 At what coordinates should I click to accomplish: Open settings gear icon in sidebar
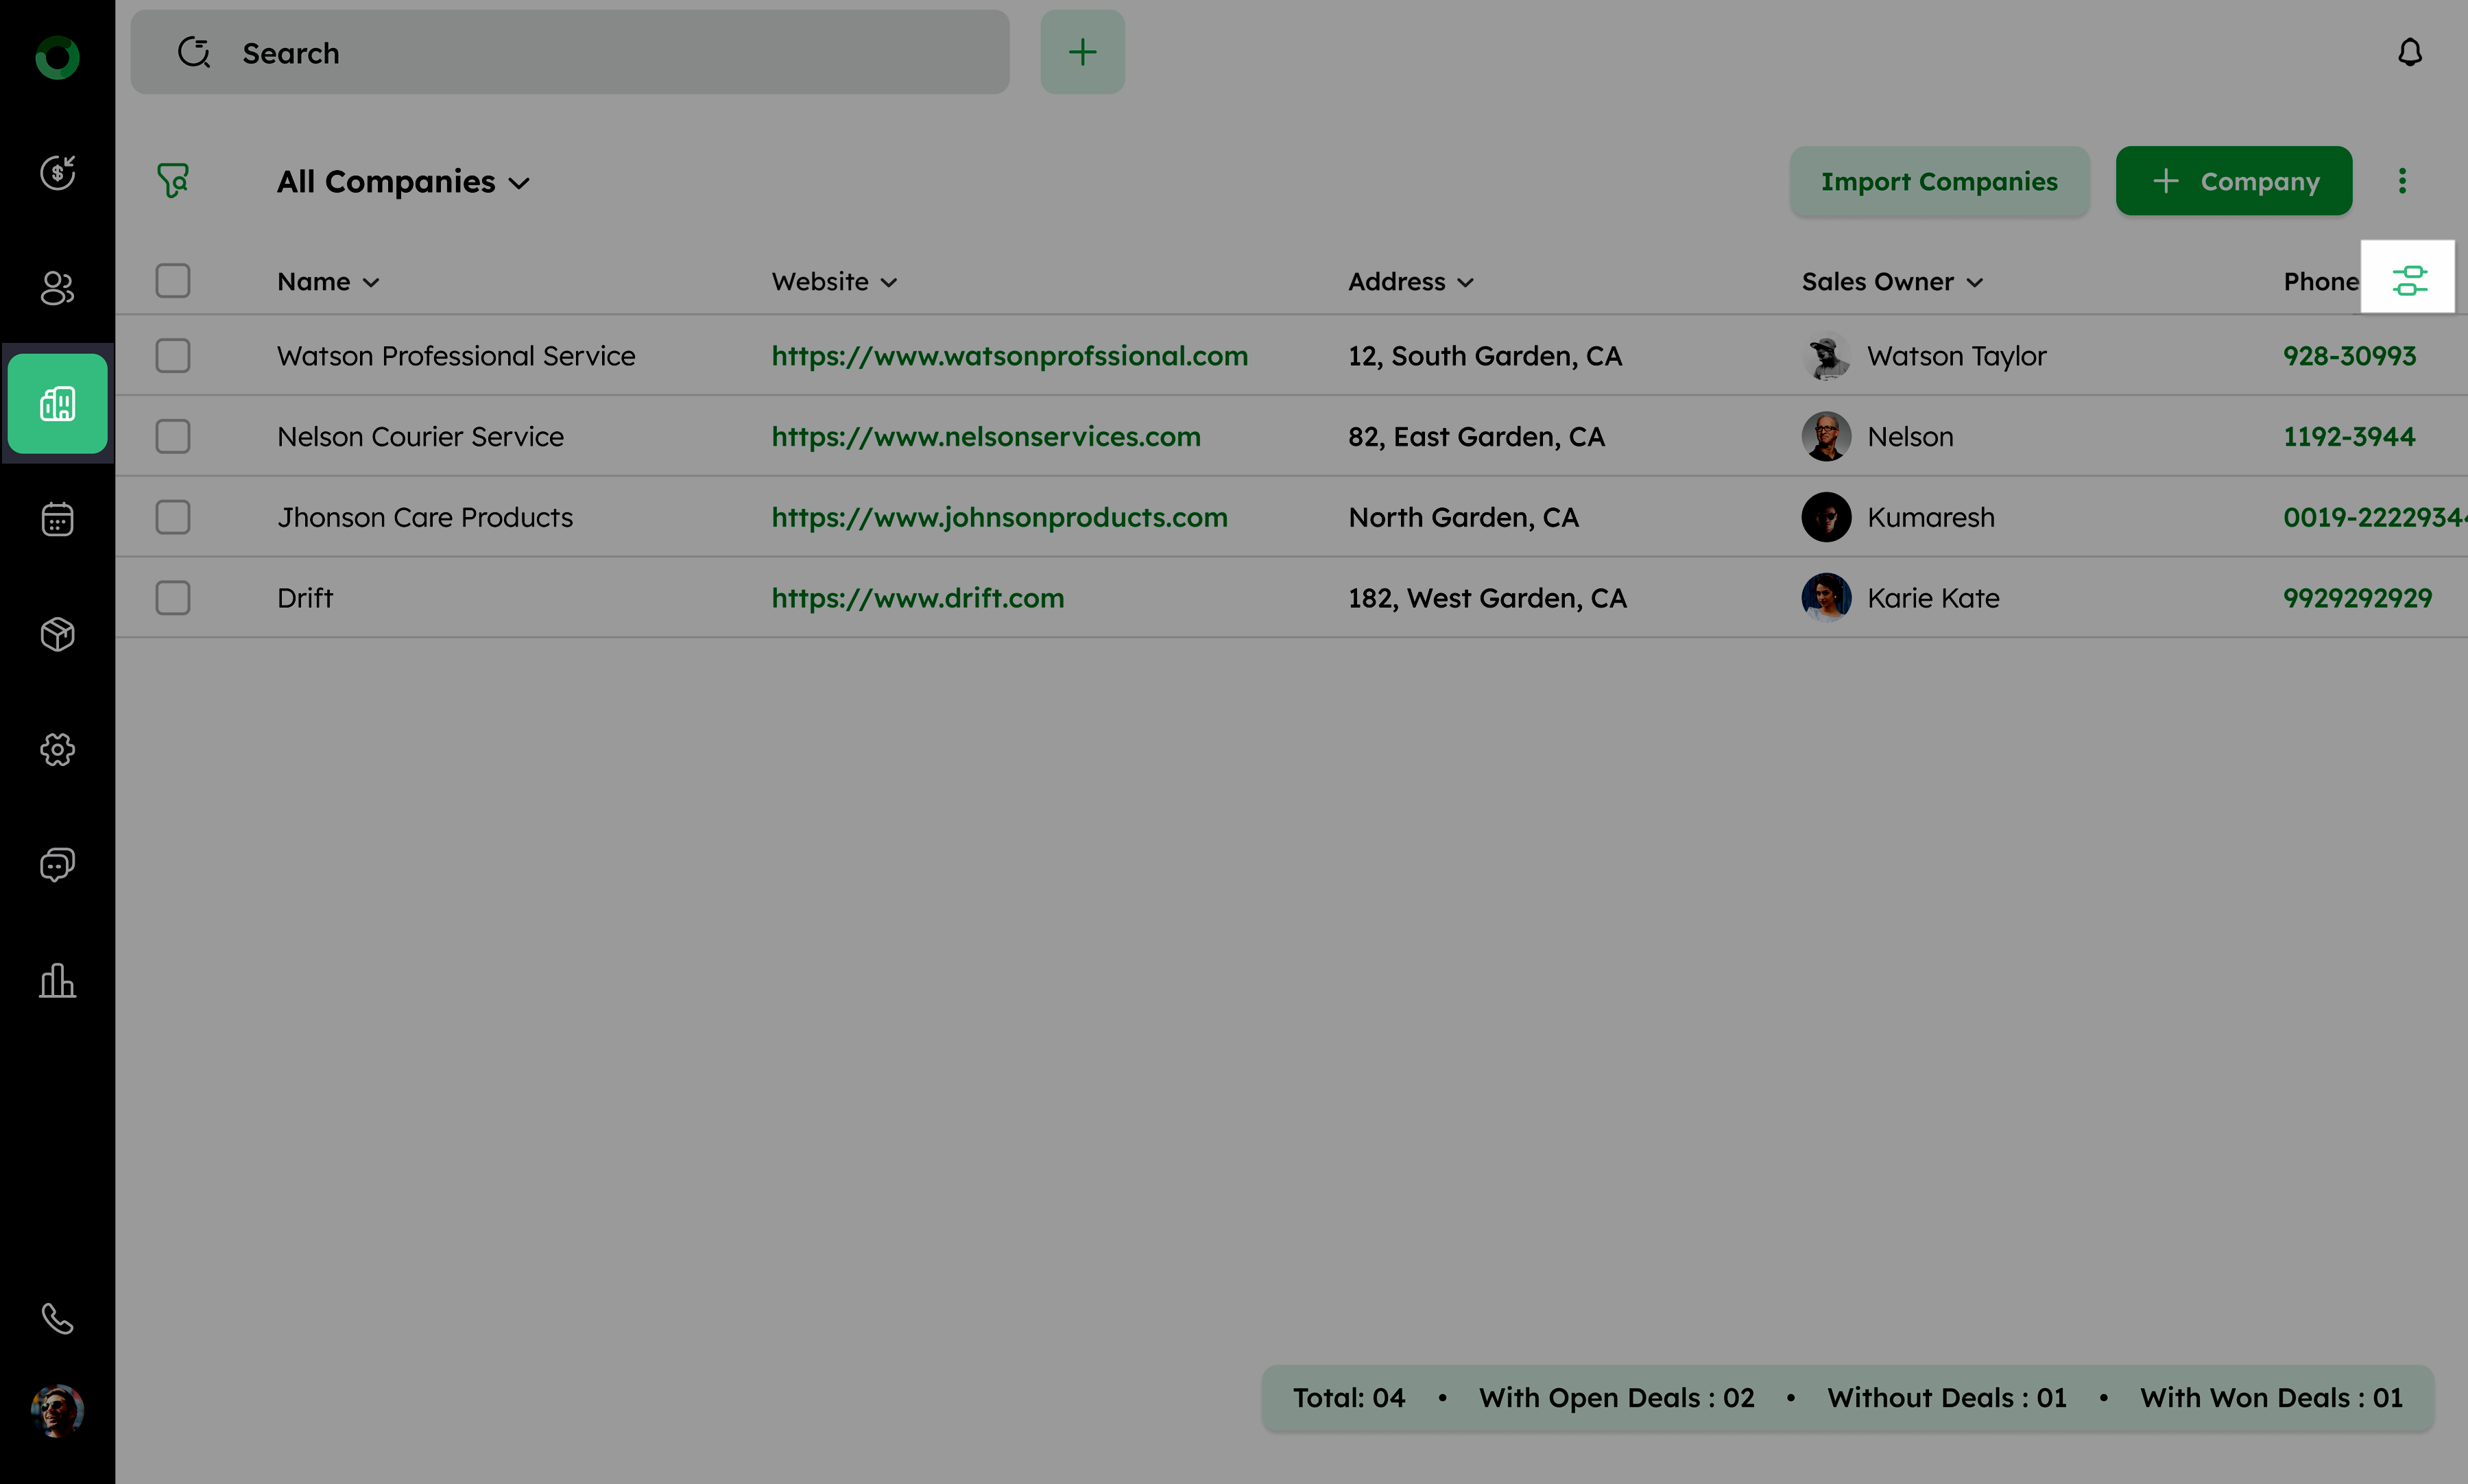pyautogui.click(x=57, y=749)
